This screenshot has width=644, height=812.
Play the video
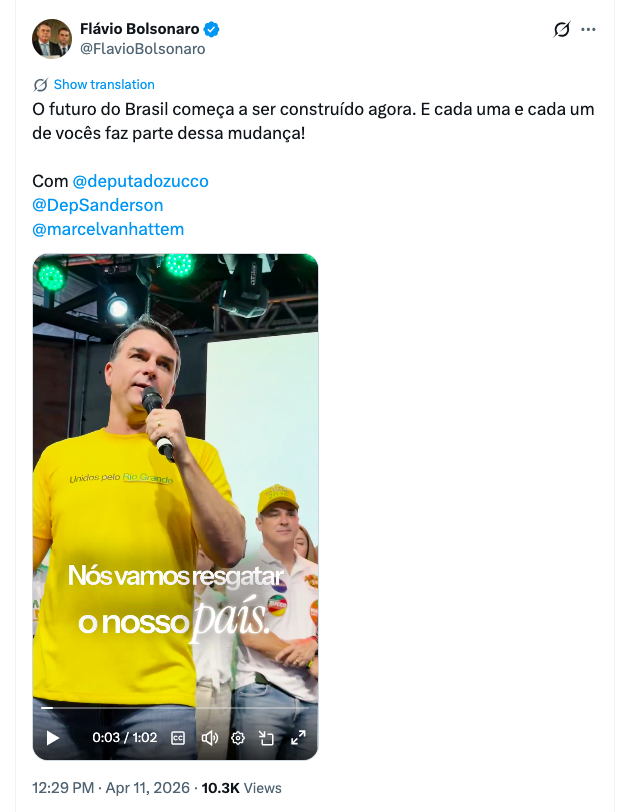click(53, 738)
